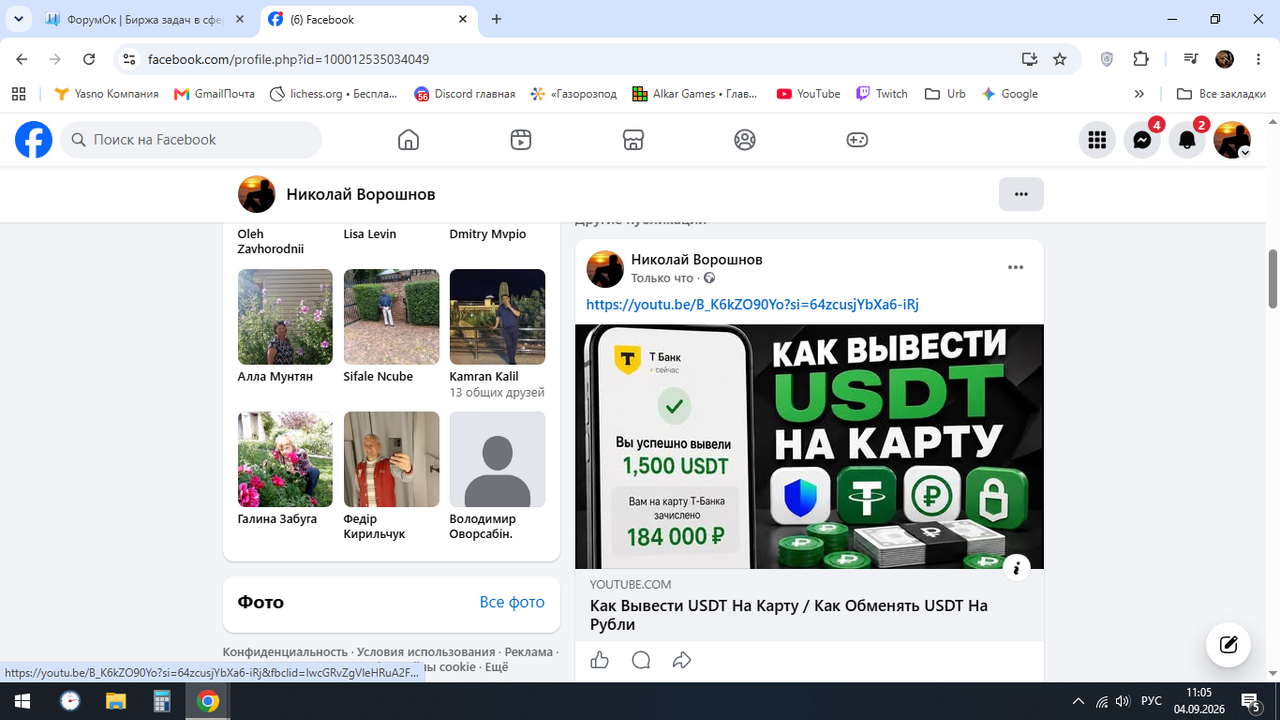This screenshot has width=1280, height=720.
Task: Open the Groups/Friends icon in top navigation
Action: (745, 140)
